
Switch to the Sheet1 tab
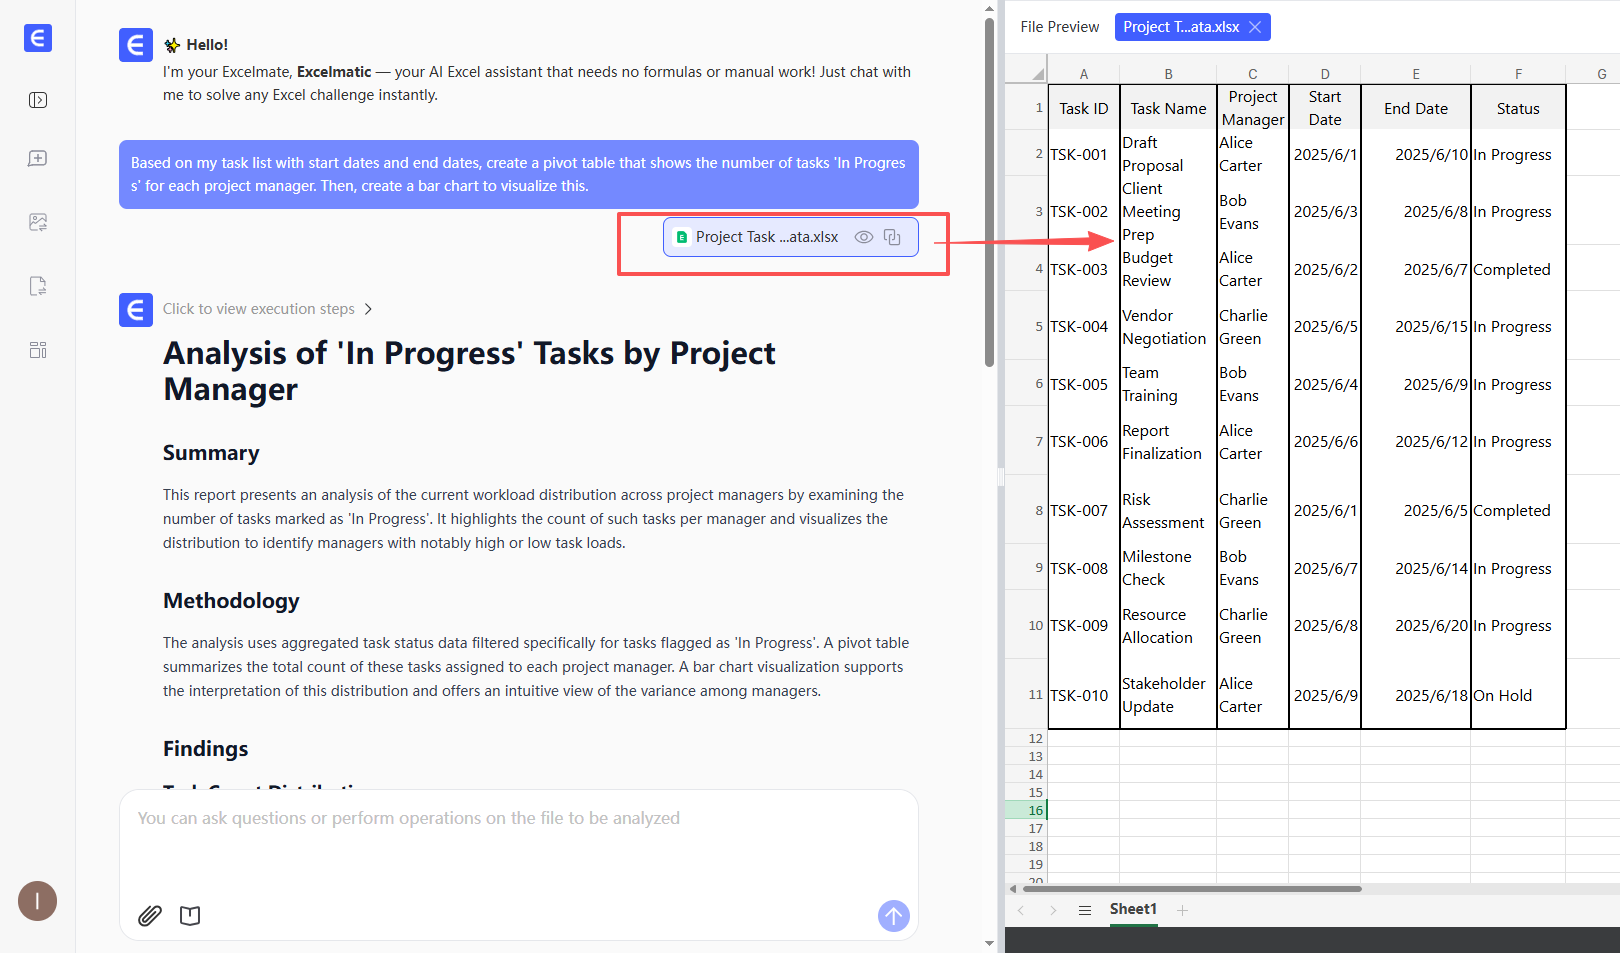coord(1133,909)
